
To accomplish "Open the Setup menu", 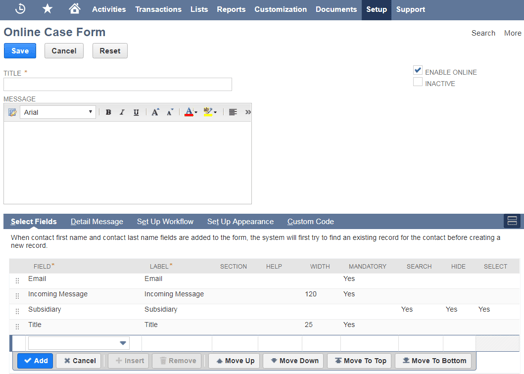I will point(376,9).
